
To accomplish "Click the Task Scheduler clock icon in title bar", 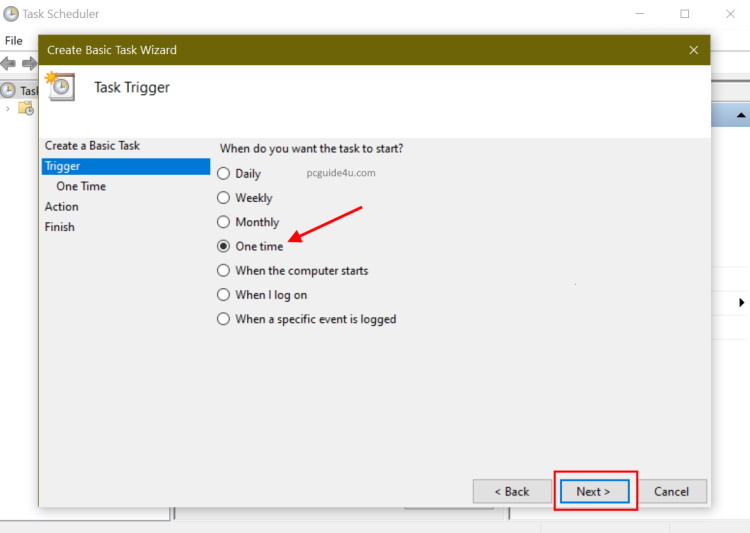I will coord(11,14).
